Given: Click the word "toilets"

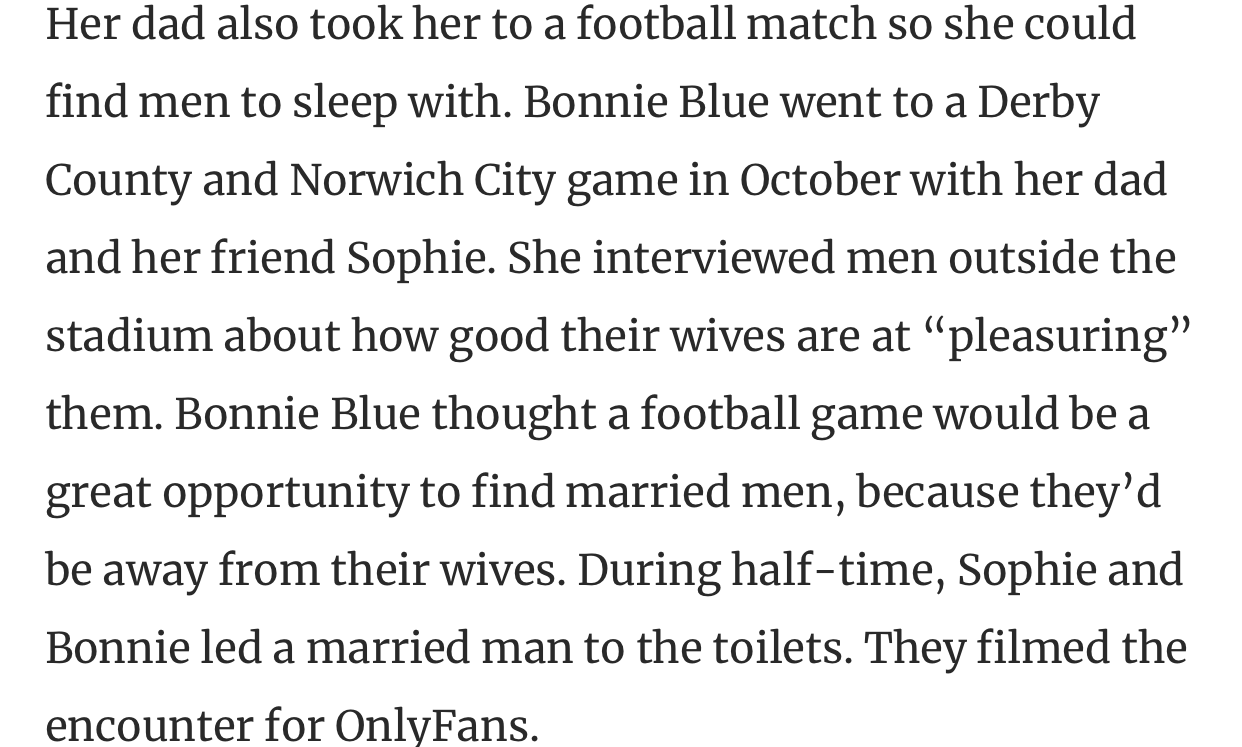Looking at the screenshot, I should pos(780,648).
